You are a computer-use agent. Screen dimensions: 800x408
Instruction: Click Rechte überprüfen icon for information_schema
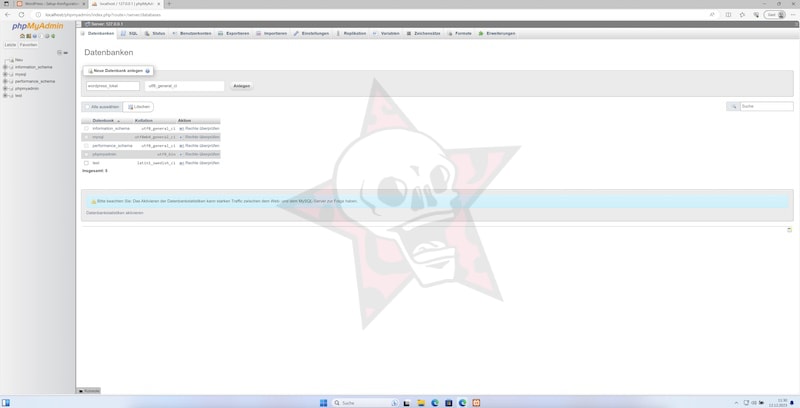[182, 129]
